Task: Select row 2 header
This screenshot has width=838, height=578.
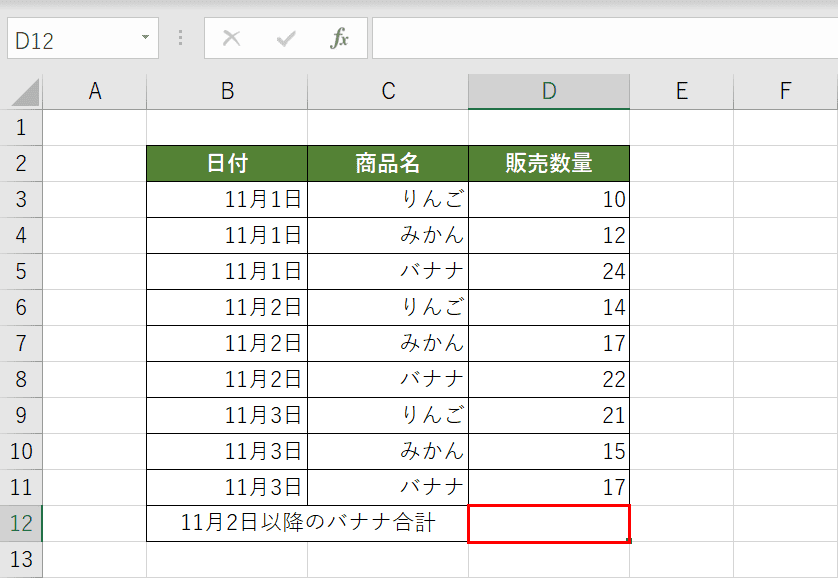Action: click(x=21, y=163)
